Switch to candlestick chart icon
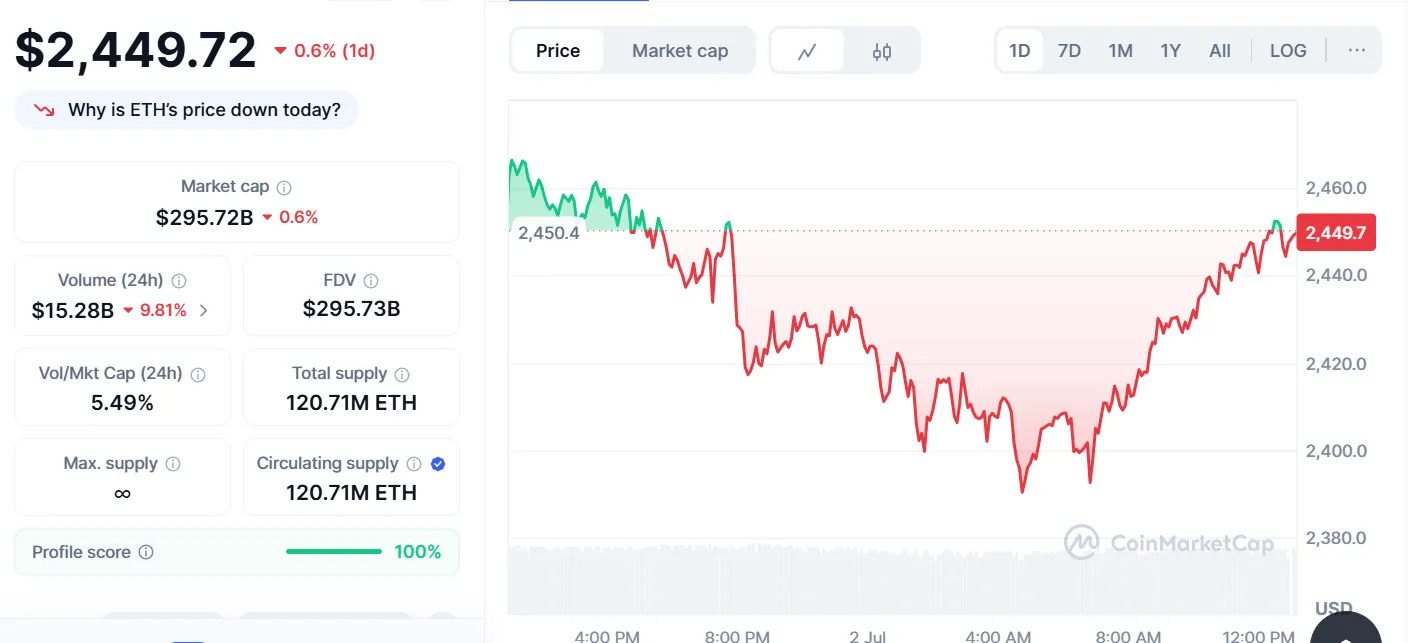This screenshot has height=643, width=1408. (x=881, y=51)
